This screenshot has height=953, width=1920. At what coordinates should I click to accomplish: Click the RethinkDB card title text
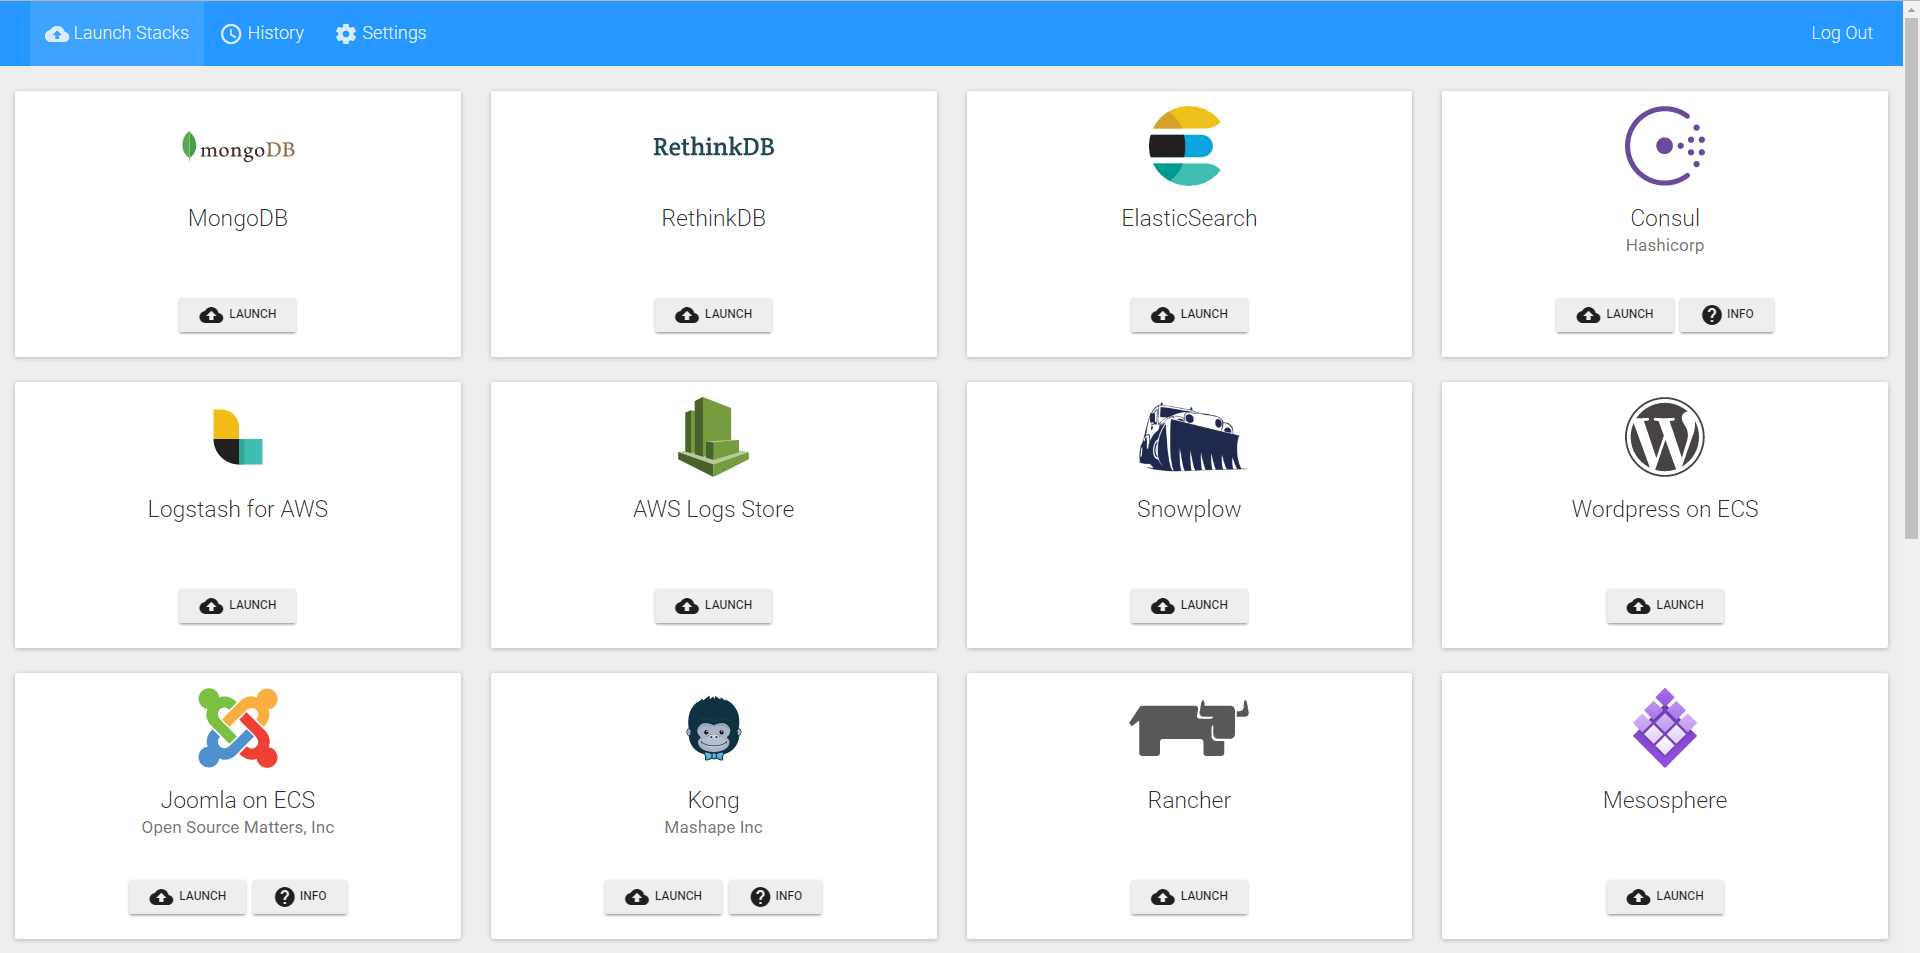pos(714,218)
